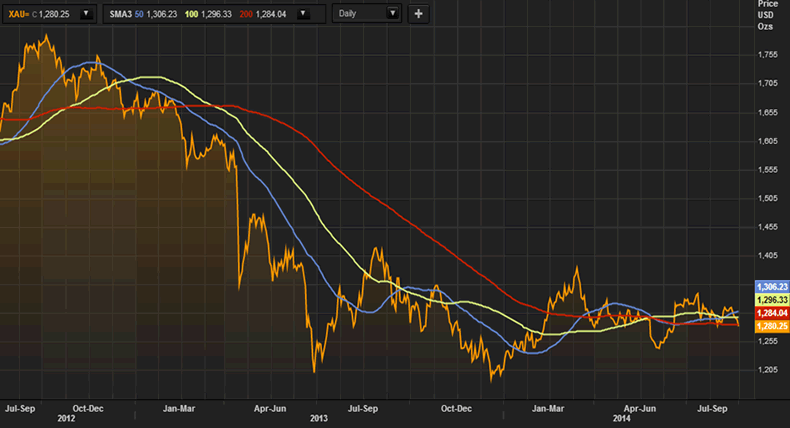This screenshot has height=428, width=790.
Task: Open the Daily interval dropdown
Action: [391, 14]
